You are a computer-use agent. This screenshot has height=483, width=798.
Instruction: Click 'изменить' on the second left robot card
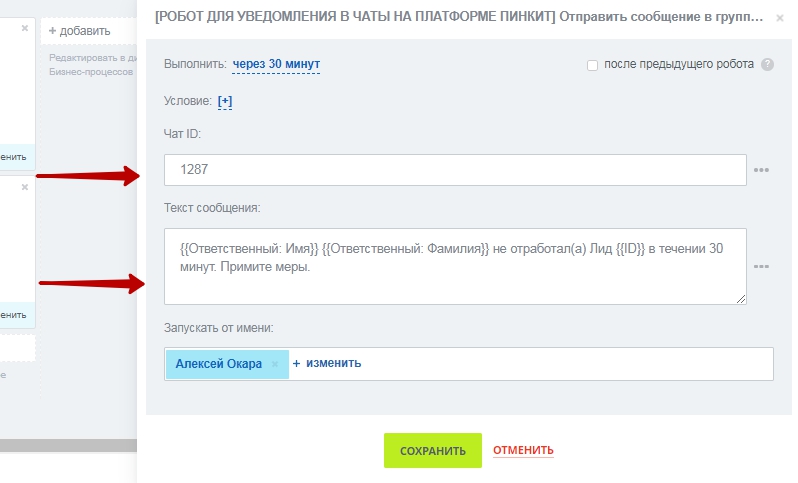coord(14,314)
